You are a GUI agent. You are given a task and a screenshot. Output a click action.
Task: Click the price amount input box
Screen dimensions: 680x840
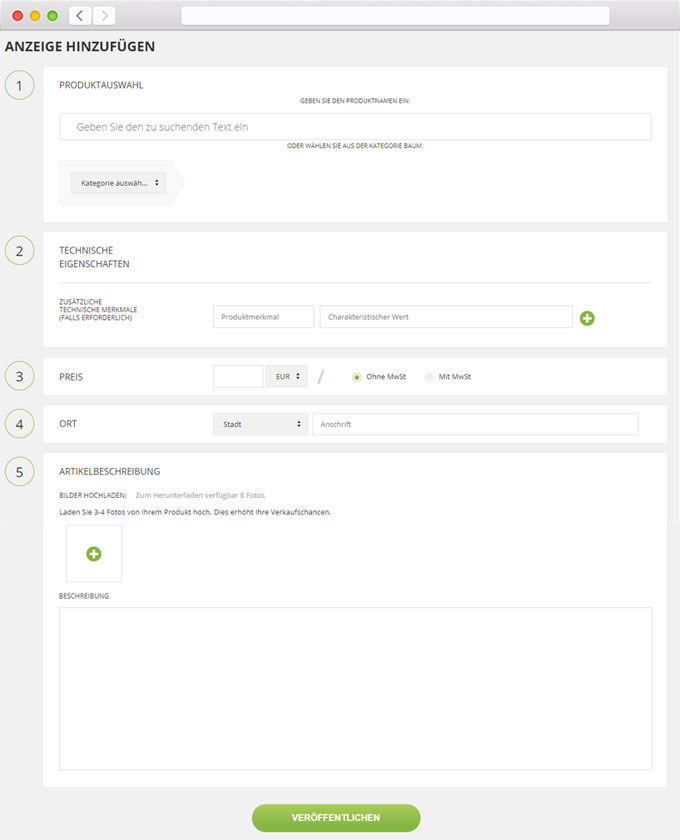click(238, 376)
